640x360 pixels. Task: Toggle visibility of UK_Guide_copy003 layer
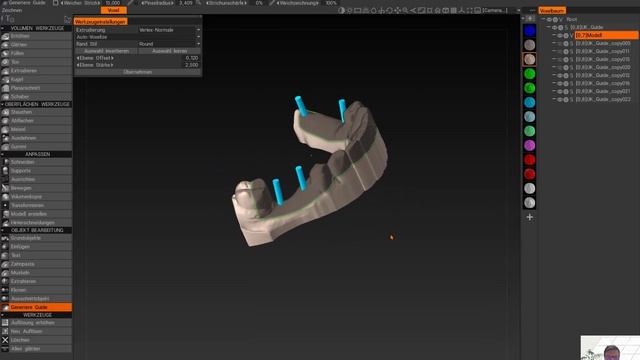pos(560,43)
